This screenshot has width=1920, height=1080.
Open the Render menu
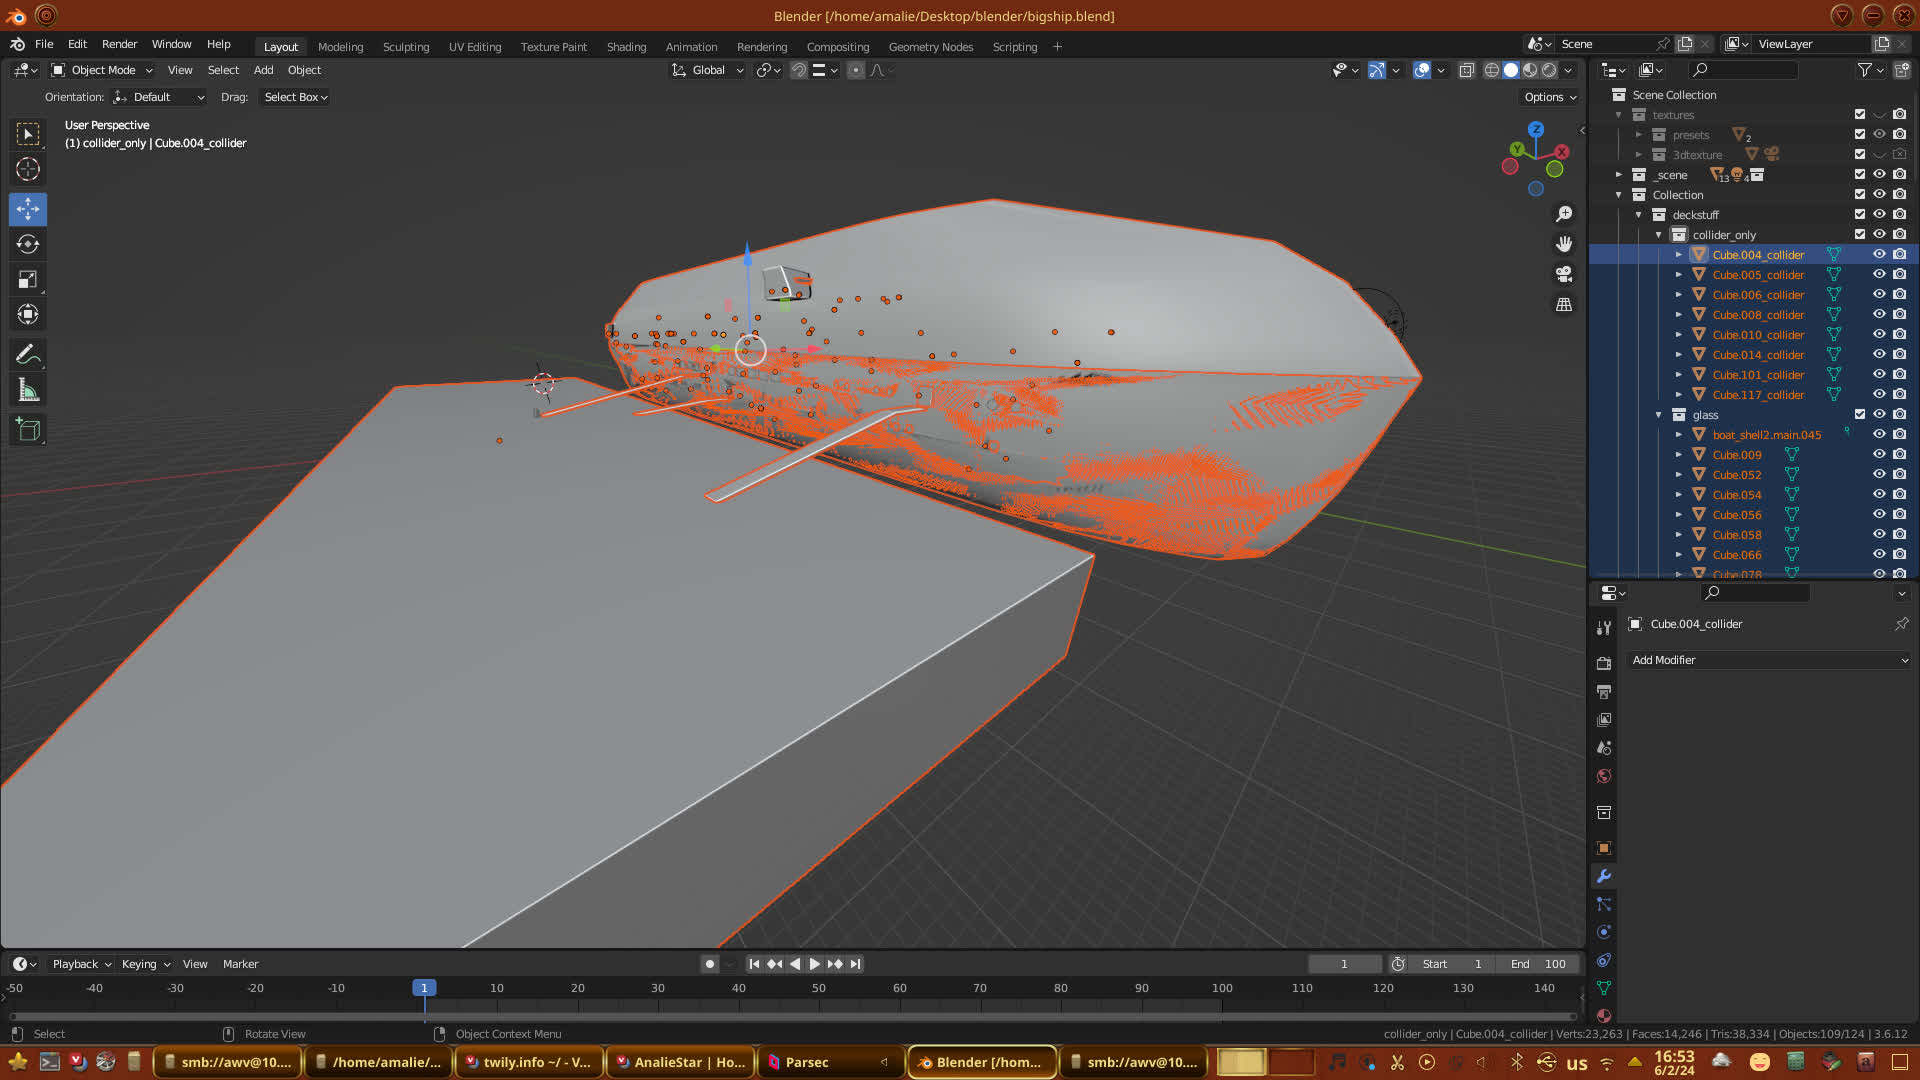(119, 44)
